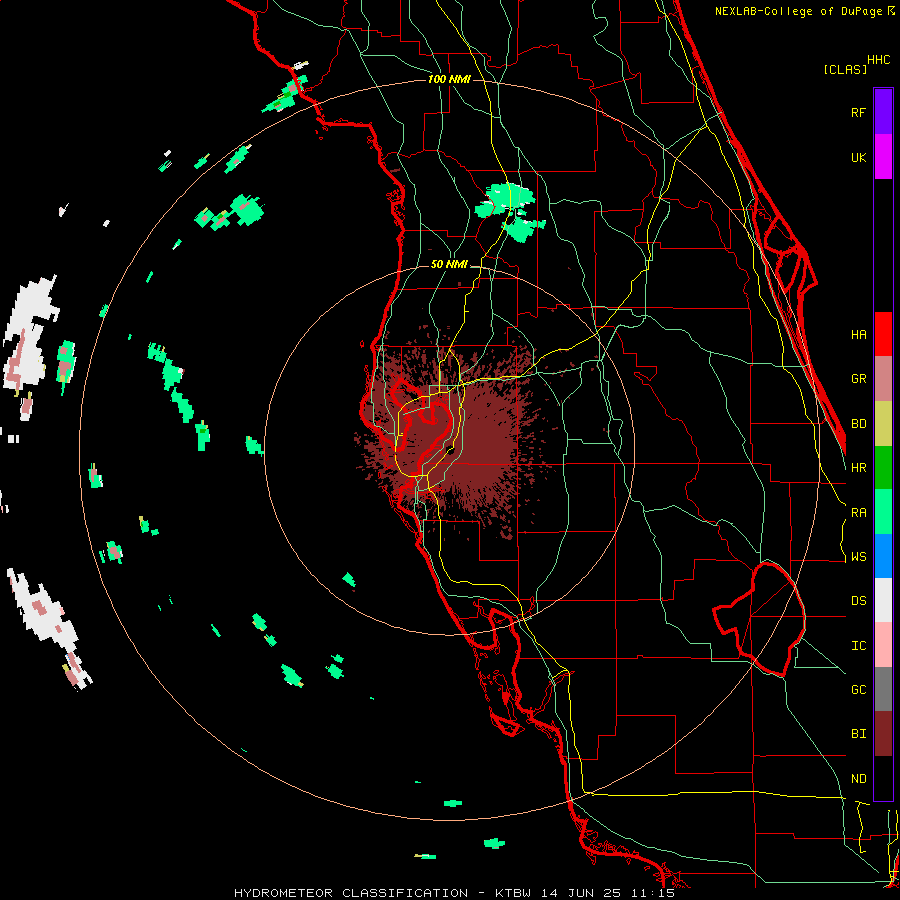Click the HYDROMETEOR CLASSIFICATION title text
This screenshot has height=900, width=900.
point(351,893)
